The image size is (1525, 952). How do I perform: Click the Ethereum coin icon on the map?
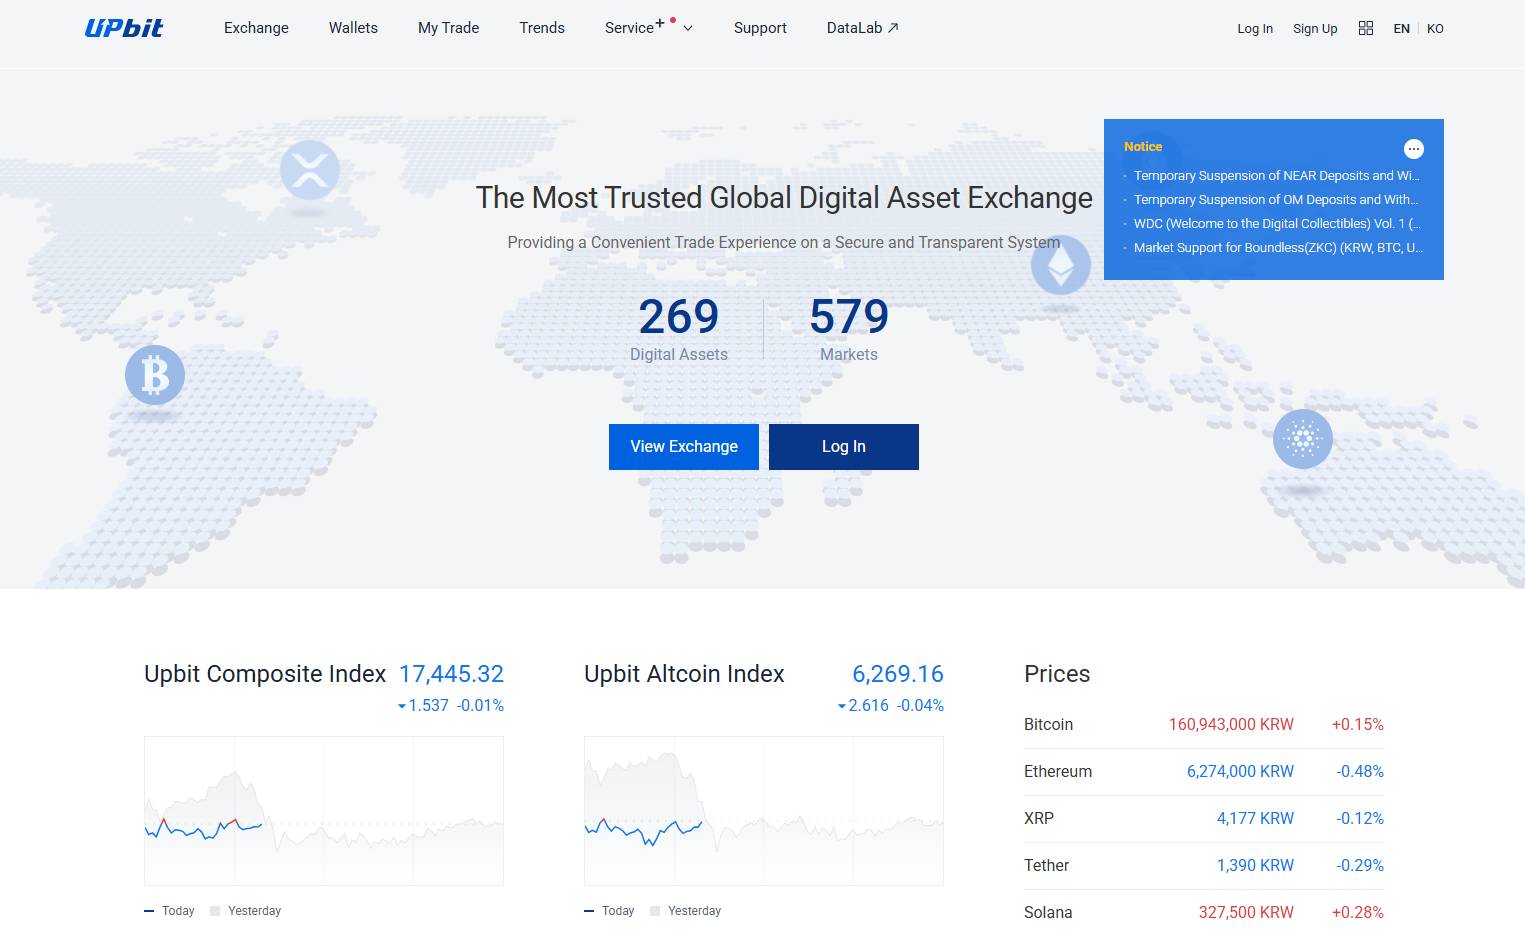coord(1060,265)
